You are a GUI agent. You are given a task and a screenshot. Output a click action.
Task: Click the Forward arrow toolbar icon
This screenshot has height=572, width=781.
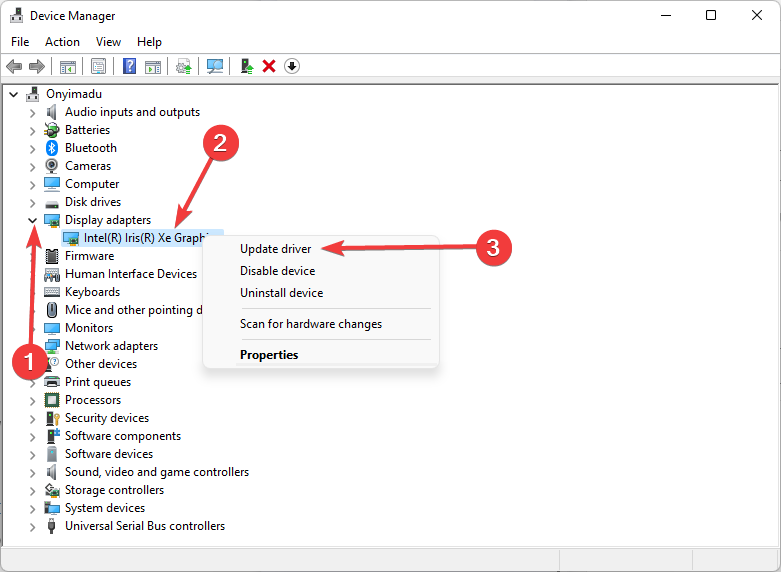pyautogui.click(x=37, y=66)
